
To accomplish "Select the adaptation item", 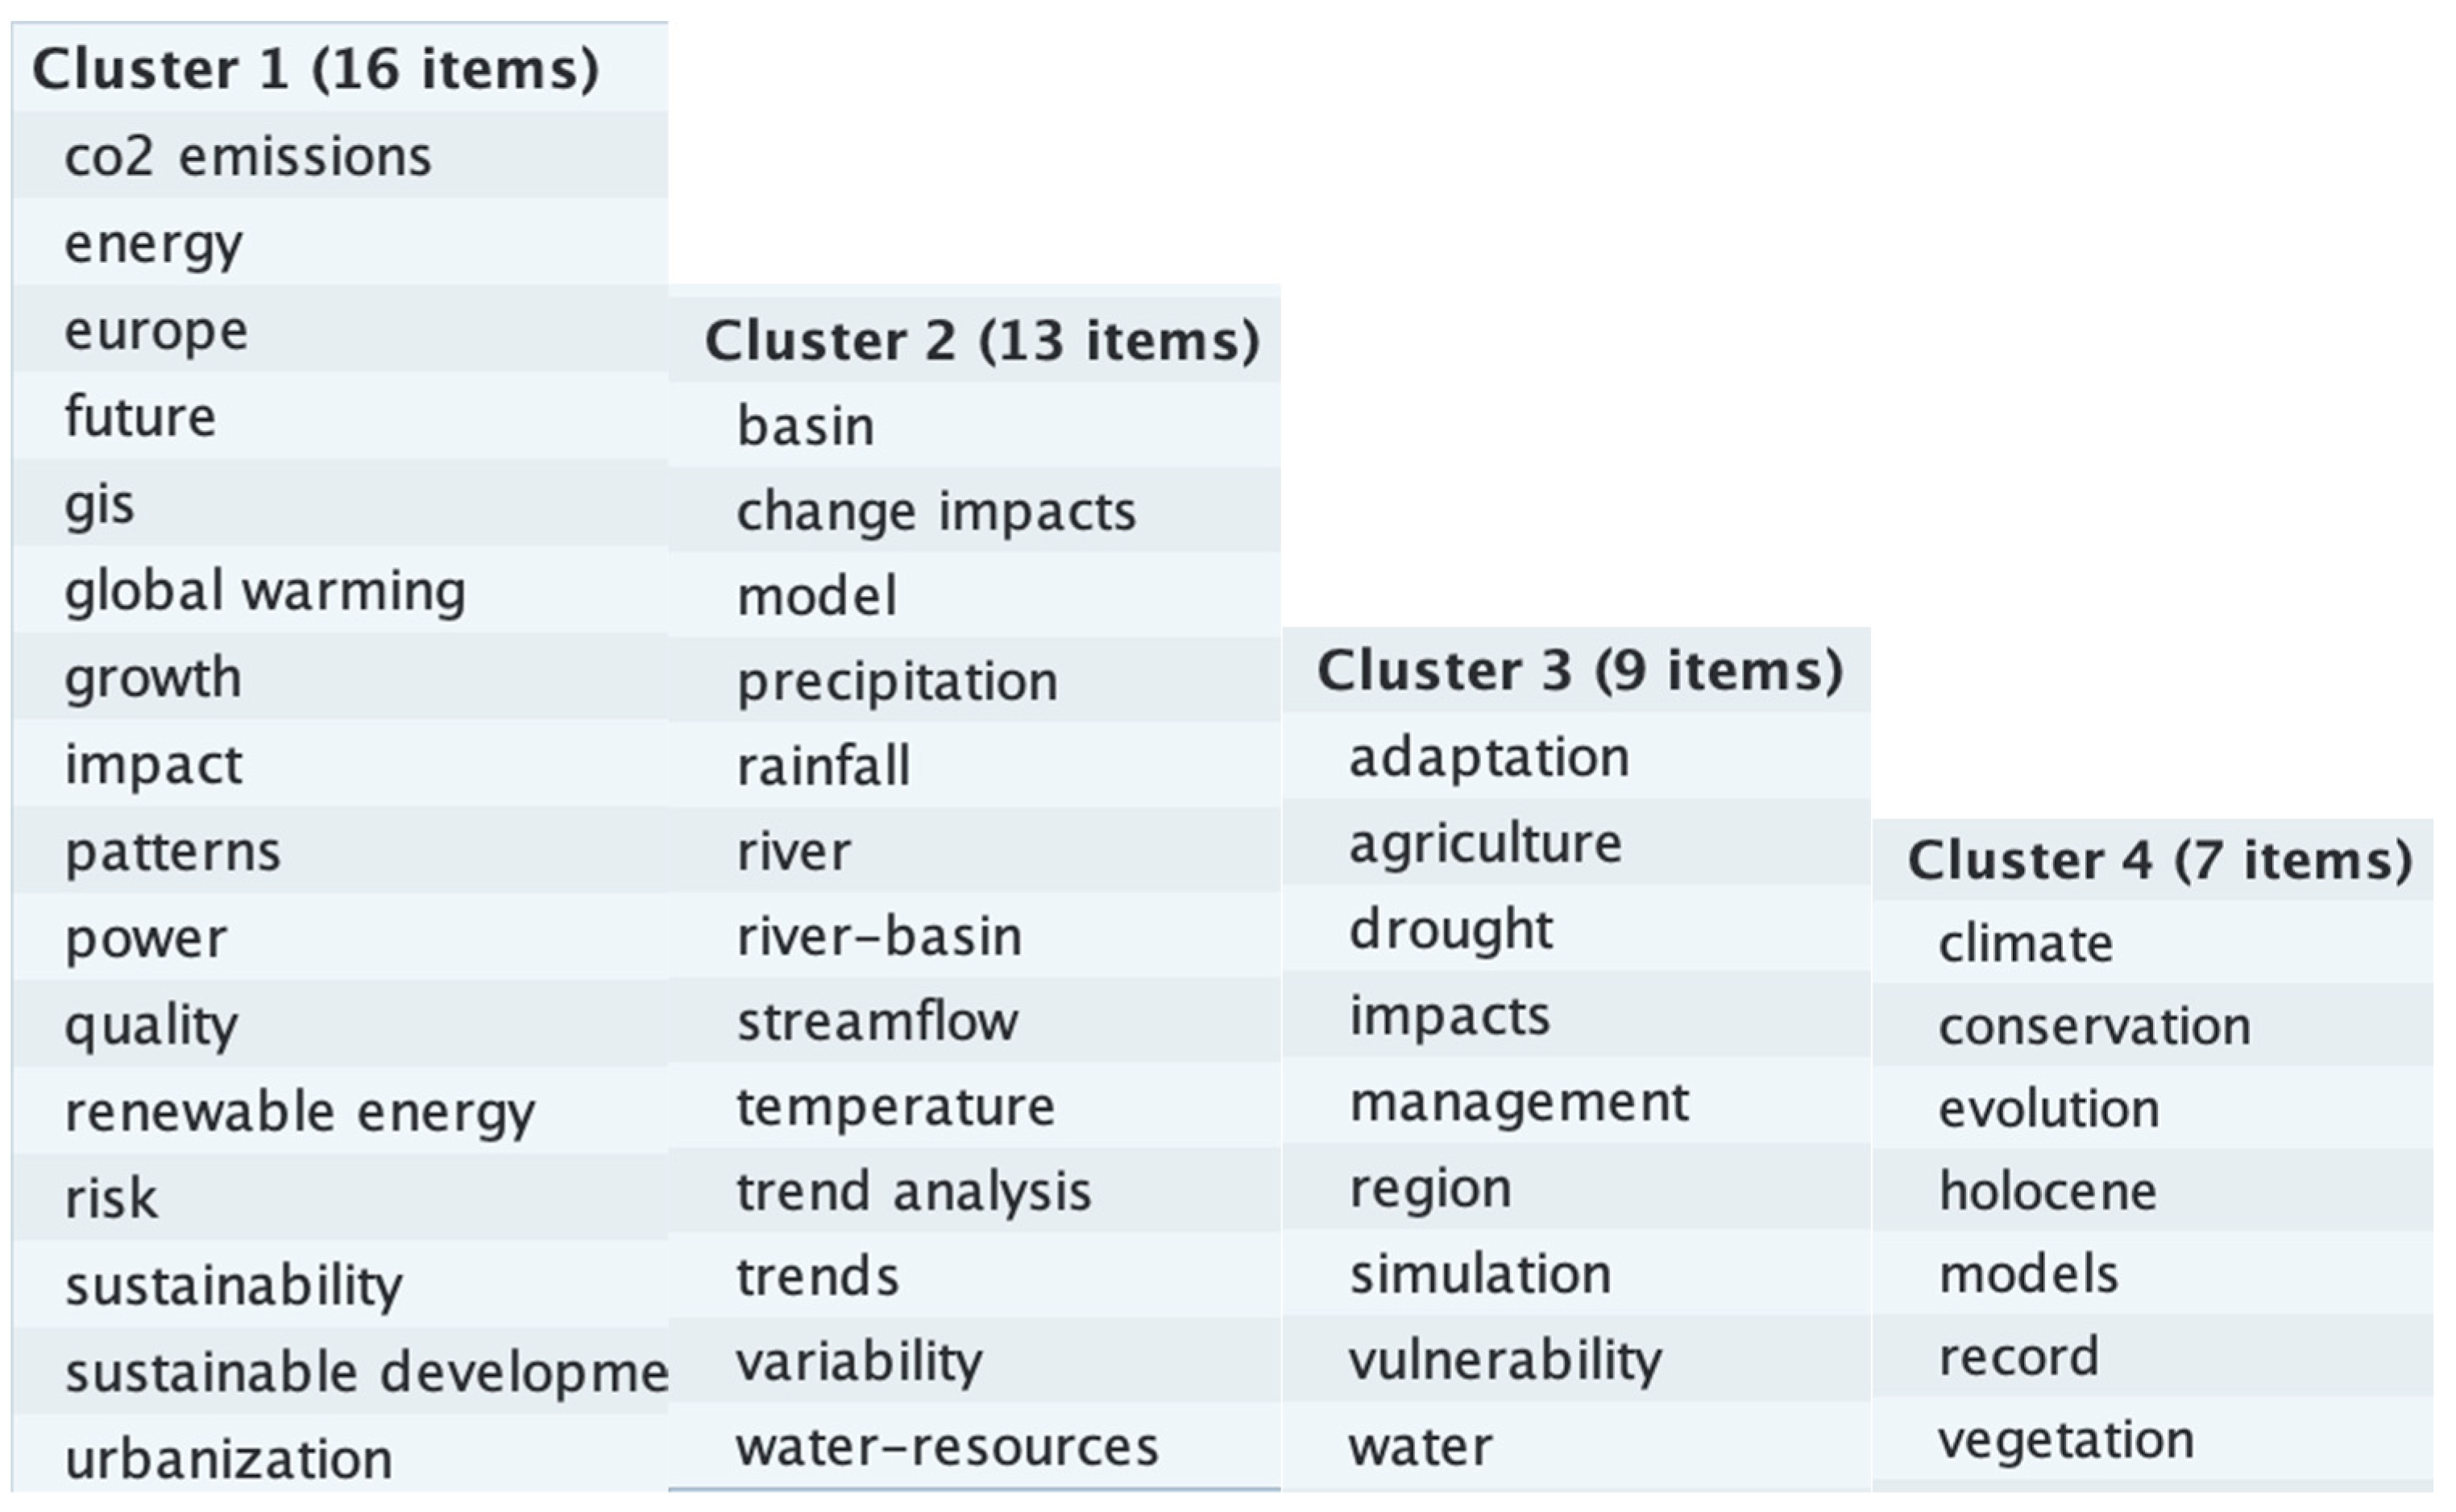I will pos(1577,757).
